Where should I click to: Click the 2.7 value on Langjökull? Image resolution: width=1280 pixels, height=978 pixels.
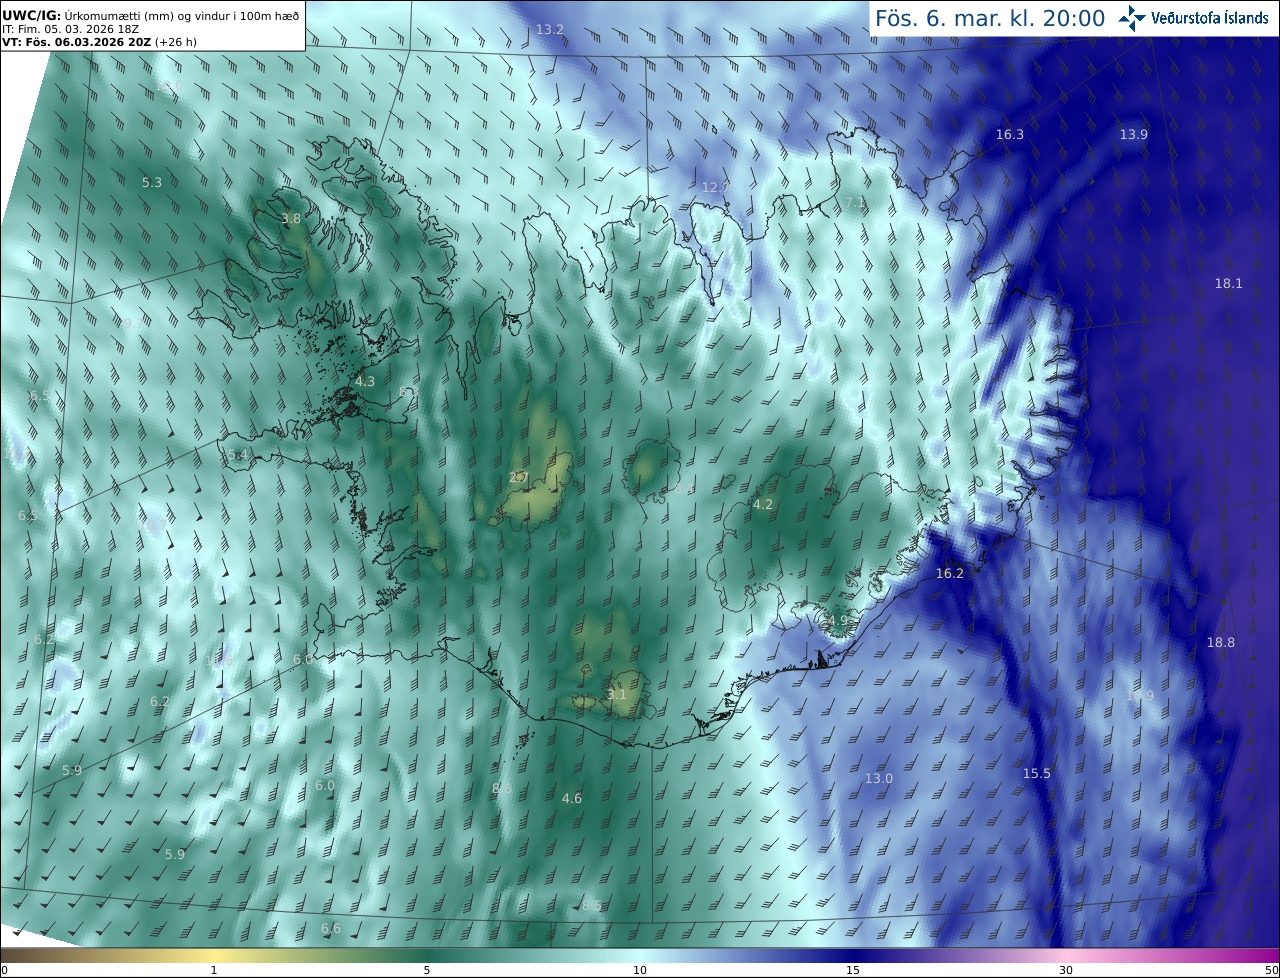tap(518, 477)
